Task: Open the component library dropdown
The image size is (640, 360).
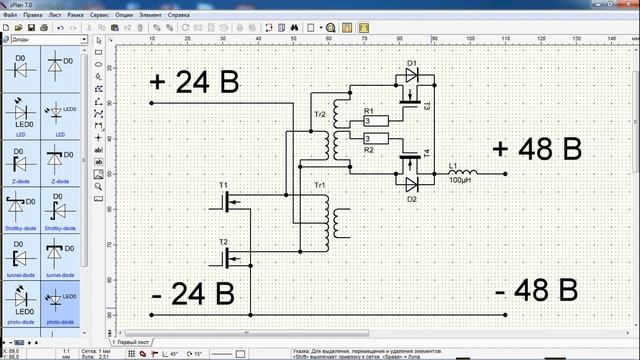Action: coord(84,40)
